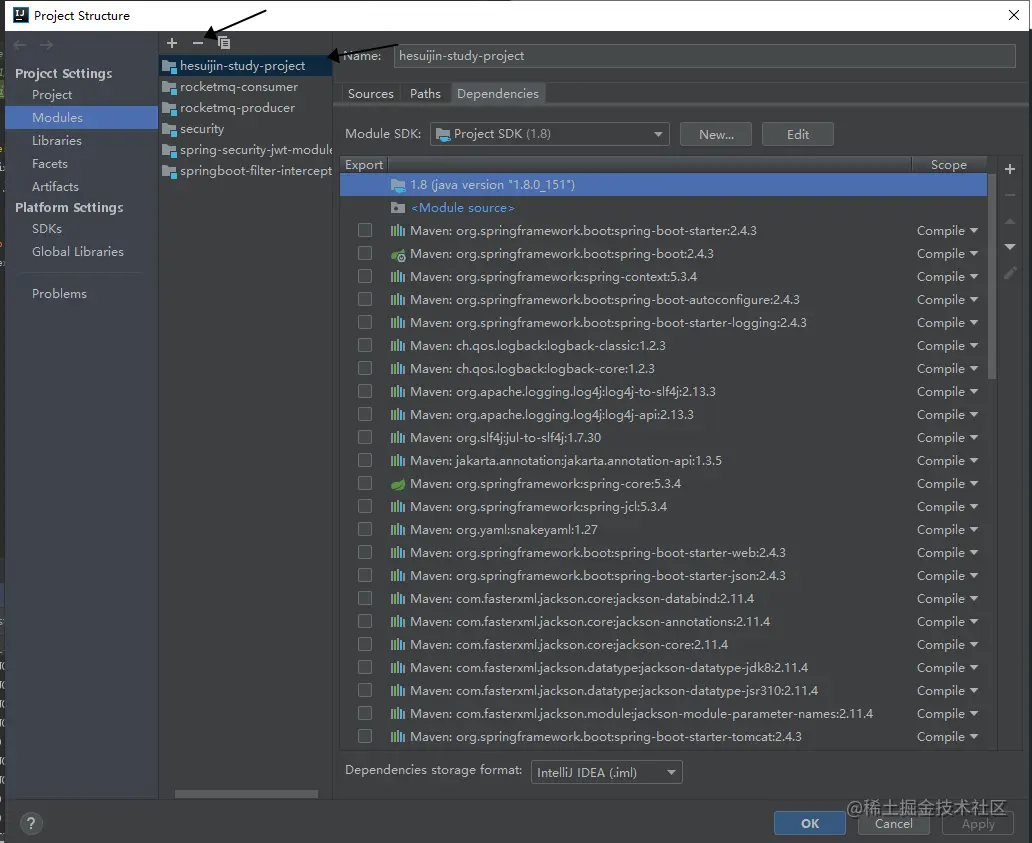The image size is (1032, 843).
Task: Open the Module SDK dropdown
Action: (x=550, y=134)
